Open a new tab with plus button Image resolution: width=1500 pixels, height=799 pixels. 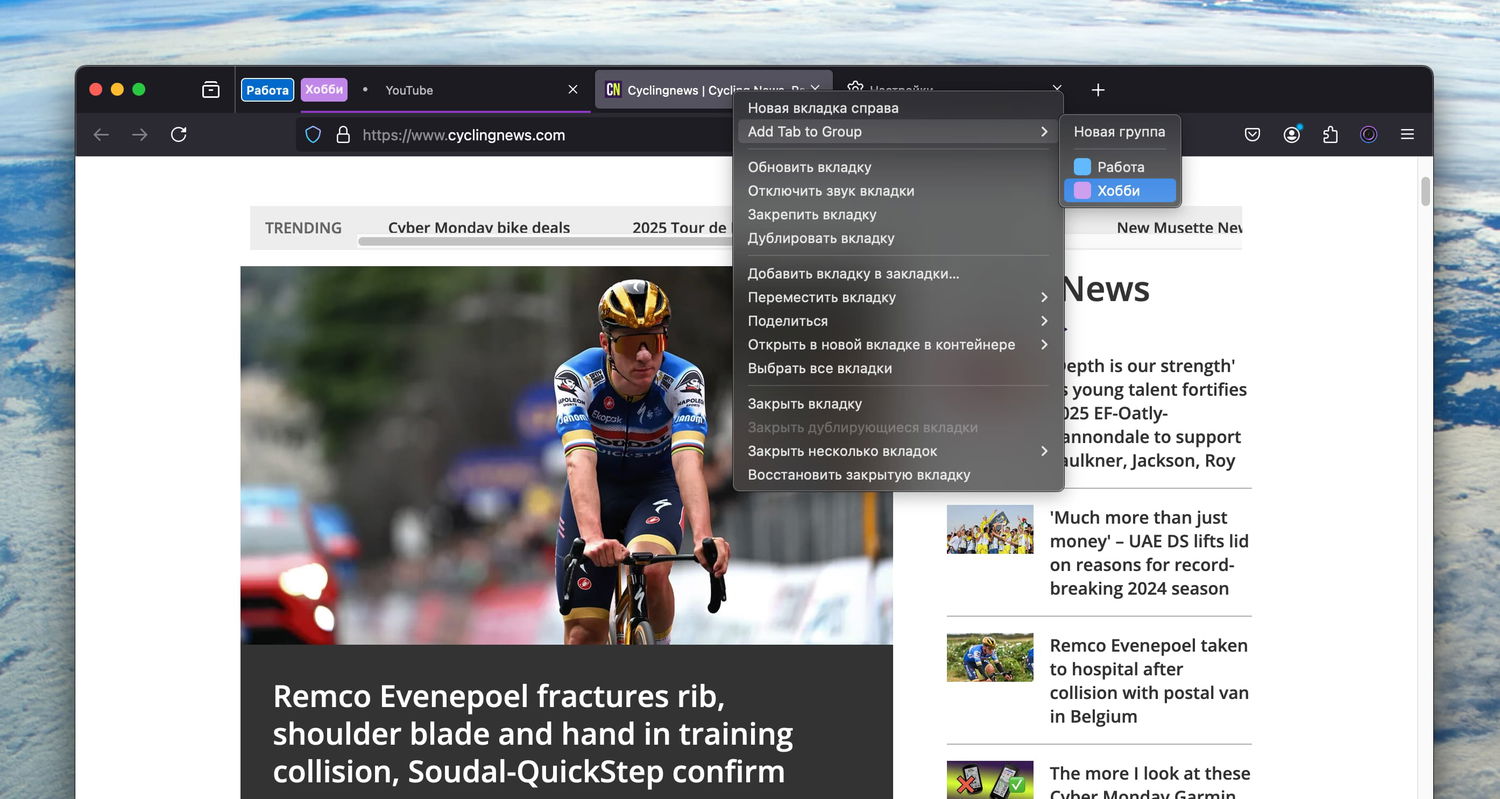[x=1098, y=90]
